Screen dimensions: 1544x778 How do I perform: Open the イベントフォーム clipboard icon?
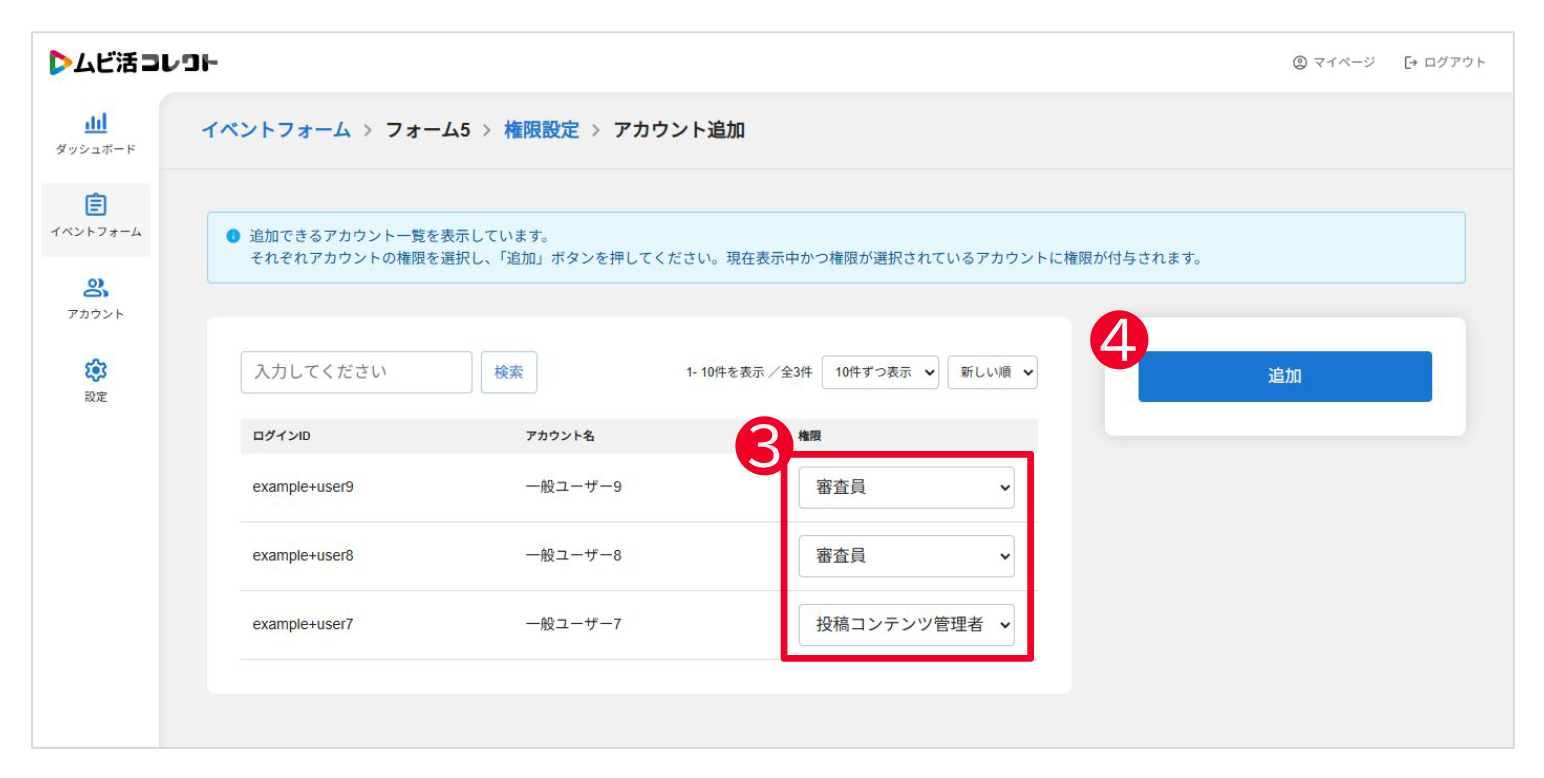pyautogui.click(x=96, y=205)
